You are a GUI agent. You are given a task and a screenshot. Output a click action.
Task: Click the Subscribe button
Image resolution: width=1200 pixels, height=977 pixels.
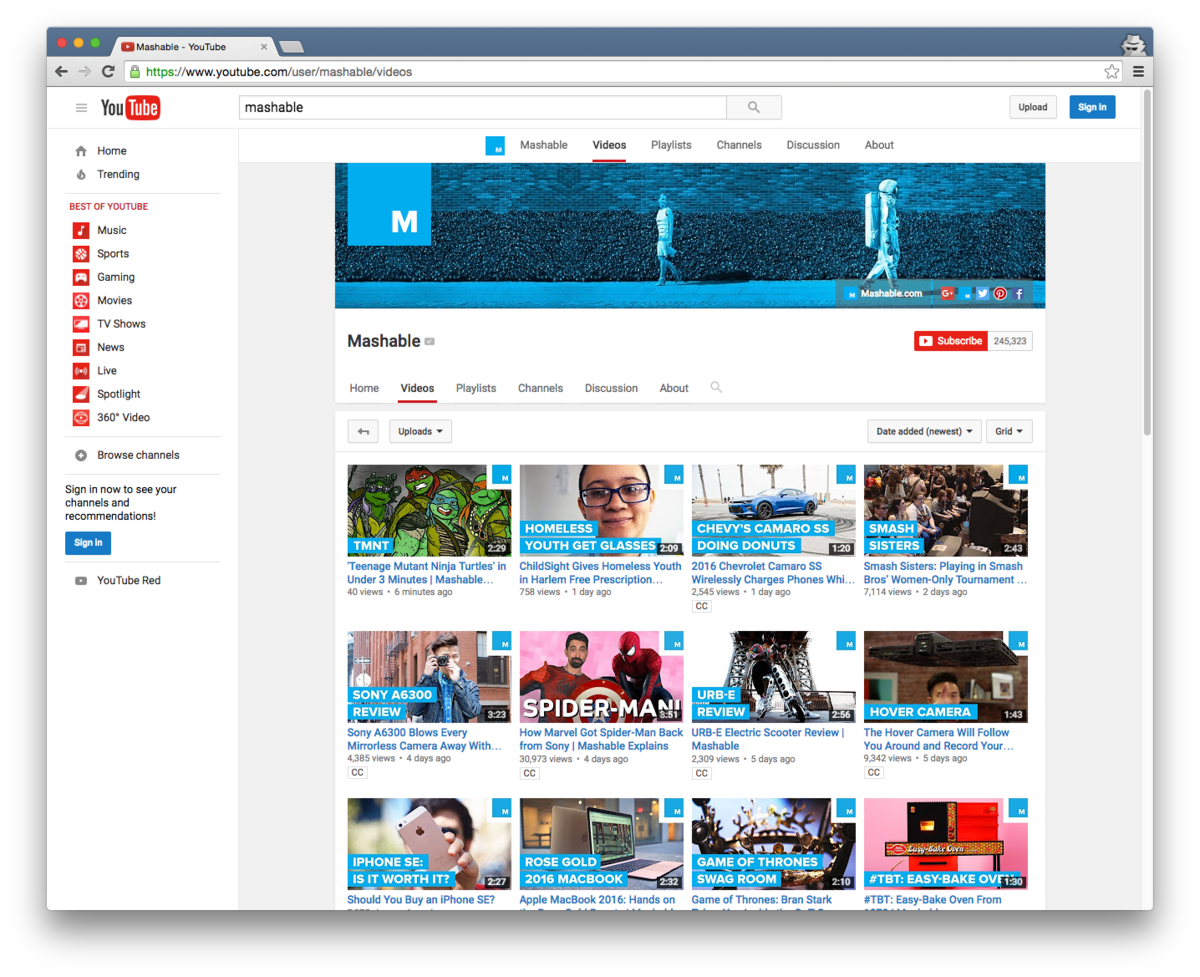click(951, 341)
